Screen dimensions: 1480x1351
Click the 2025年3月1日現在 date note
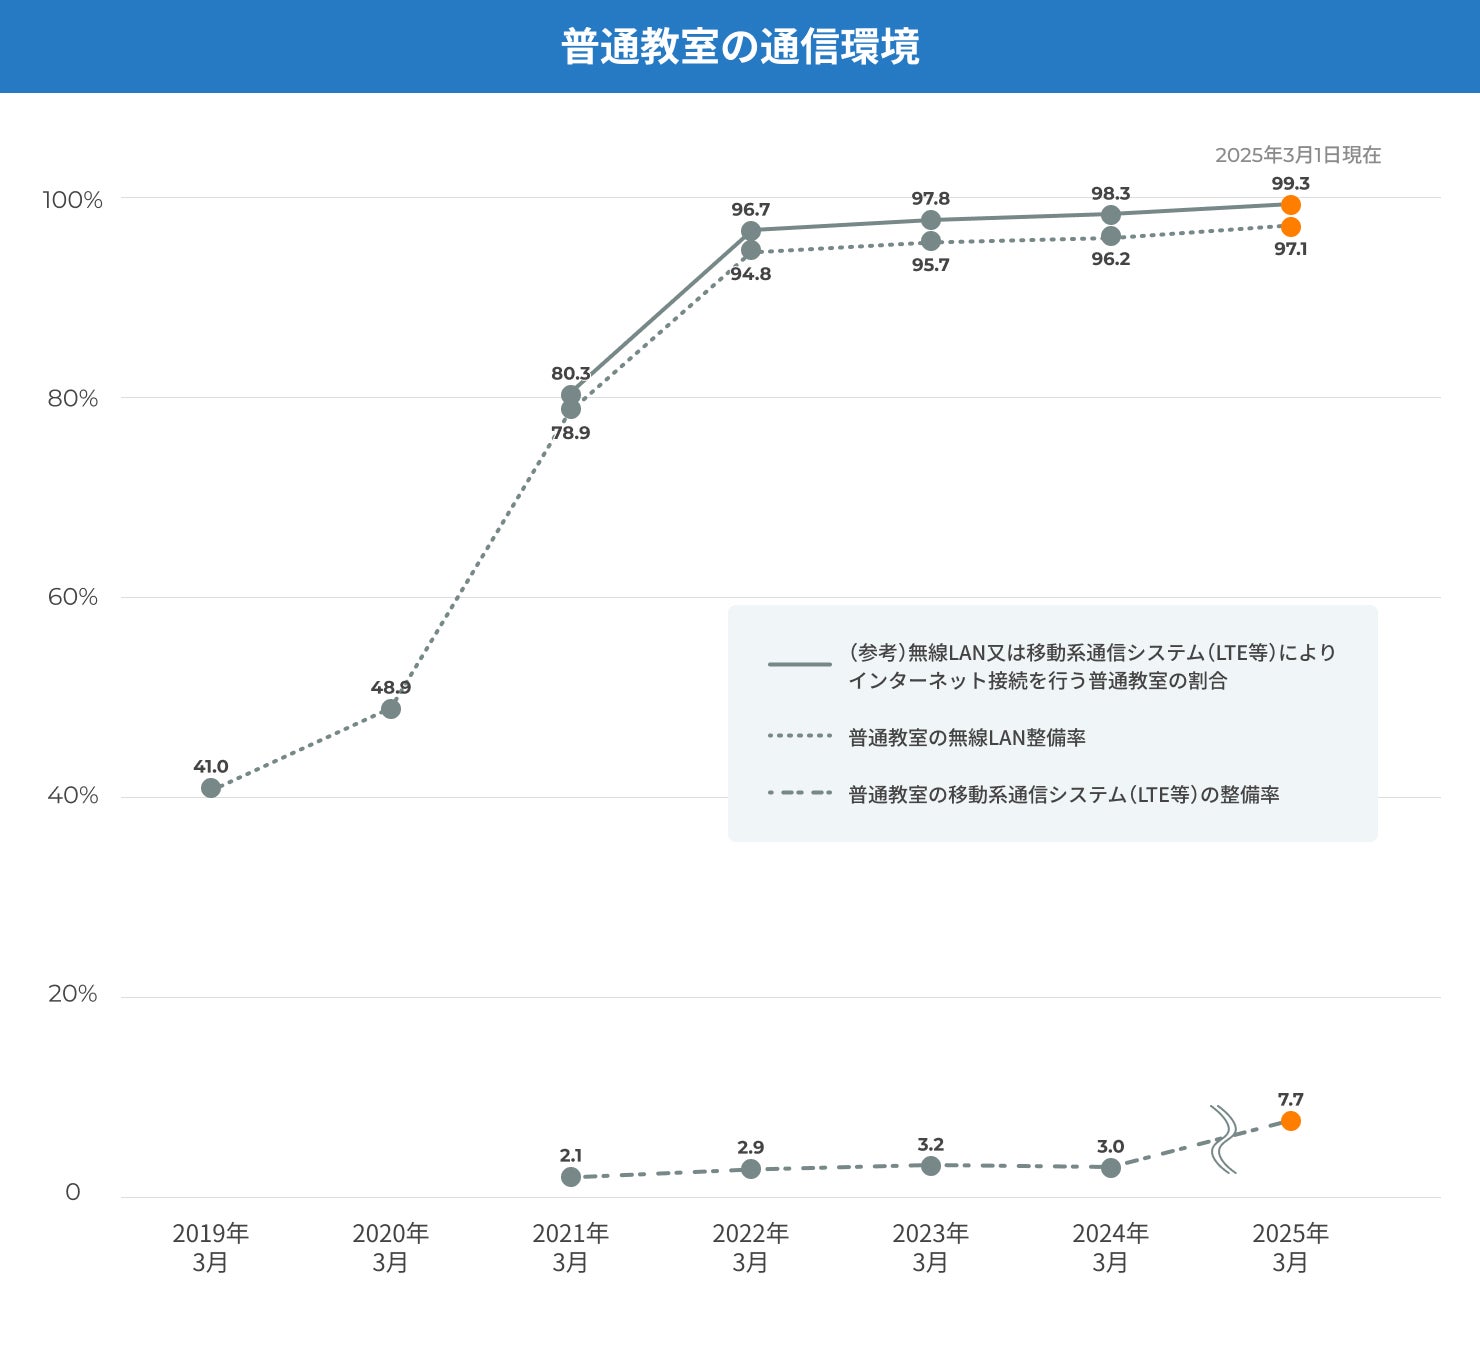point(1297,155)
